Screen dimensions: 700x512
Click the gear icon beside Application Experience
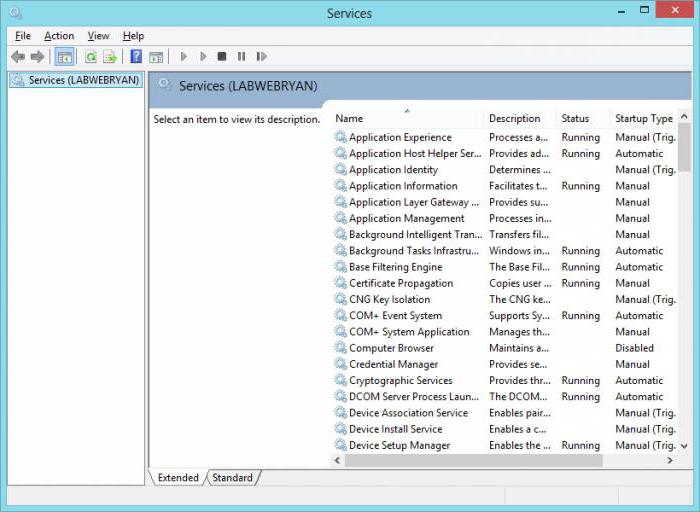(x=341, y=137)
